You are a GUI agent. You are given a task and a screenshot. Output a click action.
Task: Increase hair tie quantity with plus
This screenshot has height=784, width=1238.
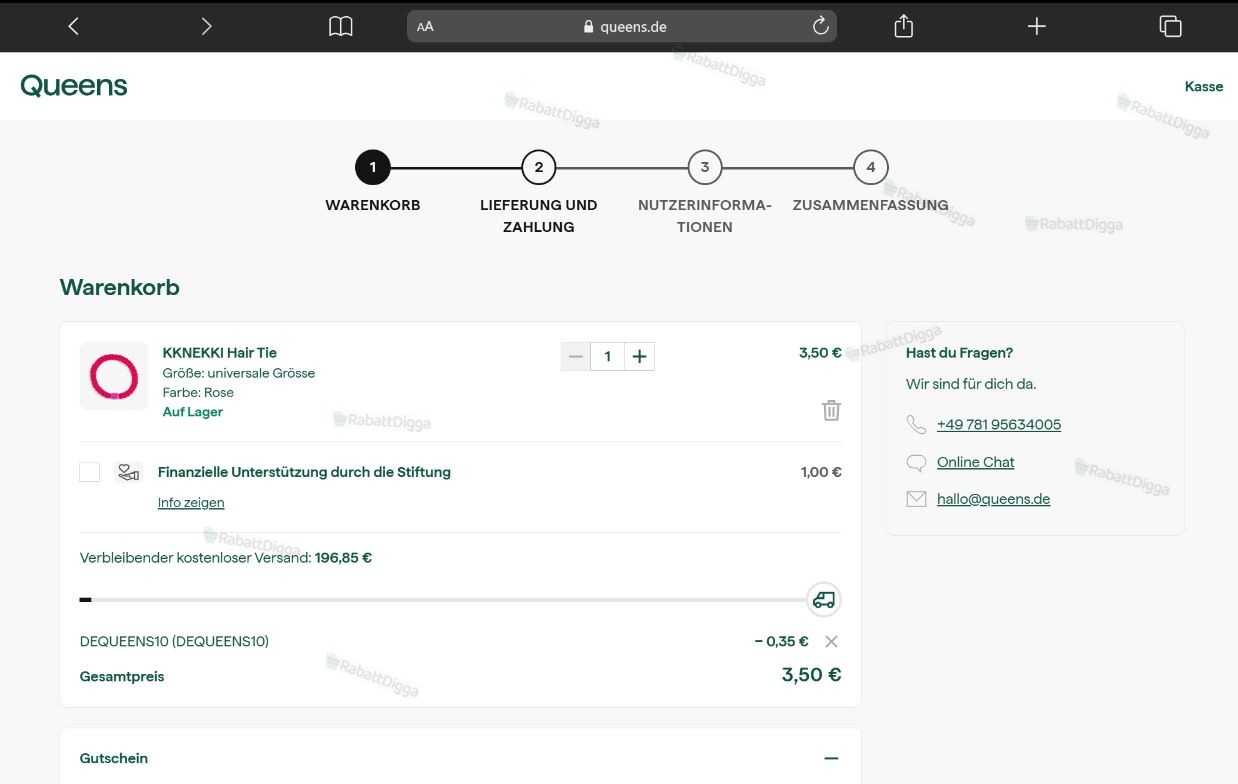point(640,356)
